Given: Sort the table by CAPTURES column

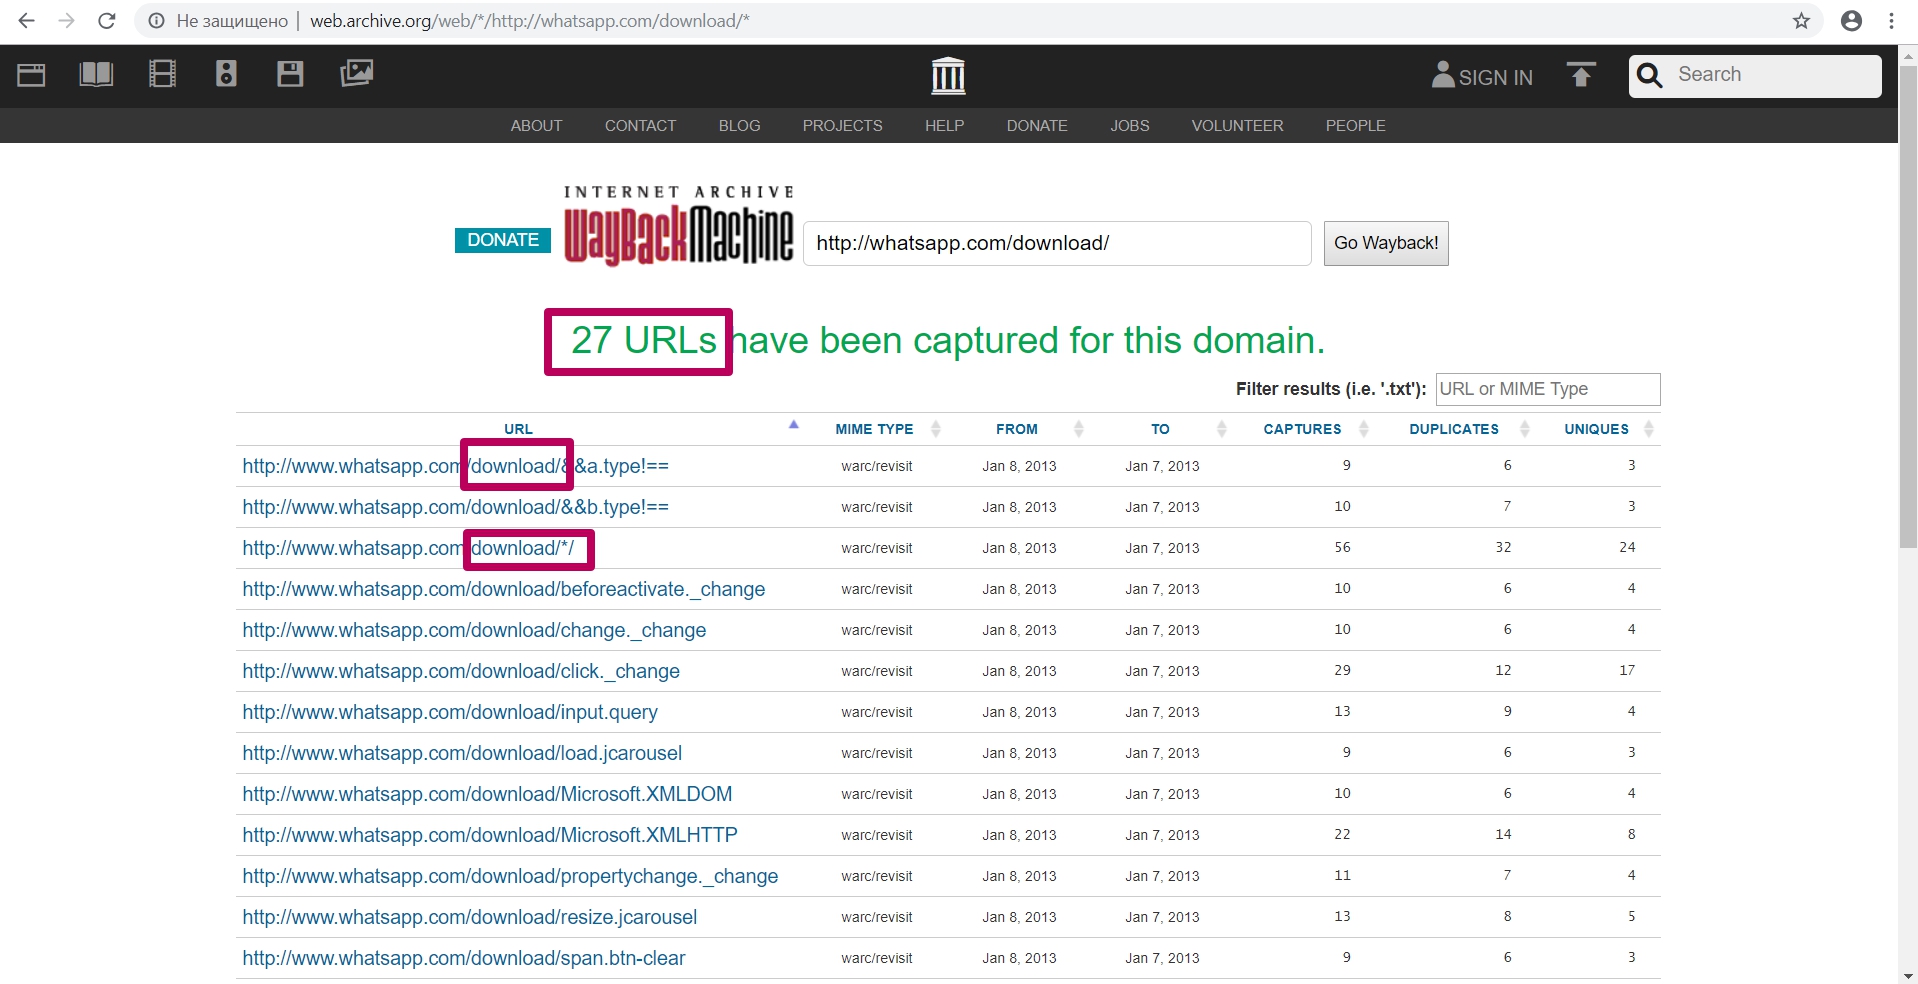Looking at the screenshot, I should coord(1302,429).
